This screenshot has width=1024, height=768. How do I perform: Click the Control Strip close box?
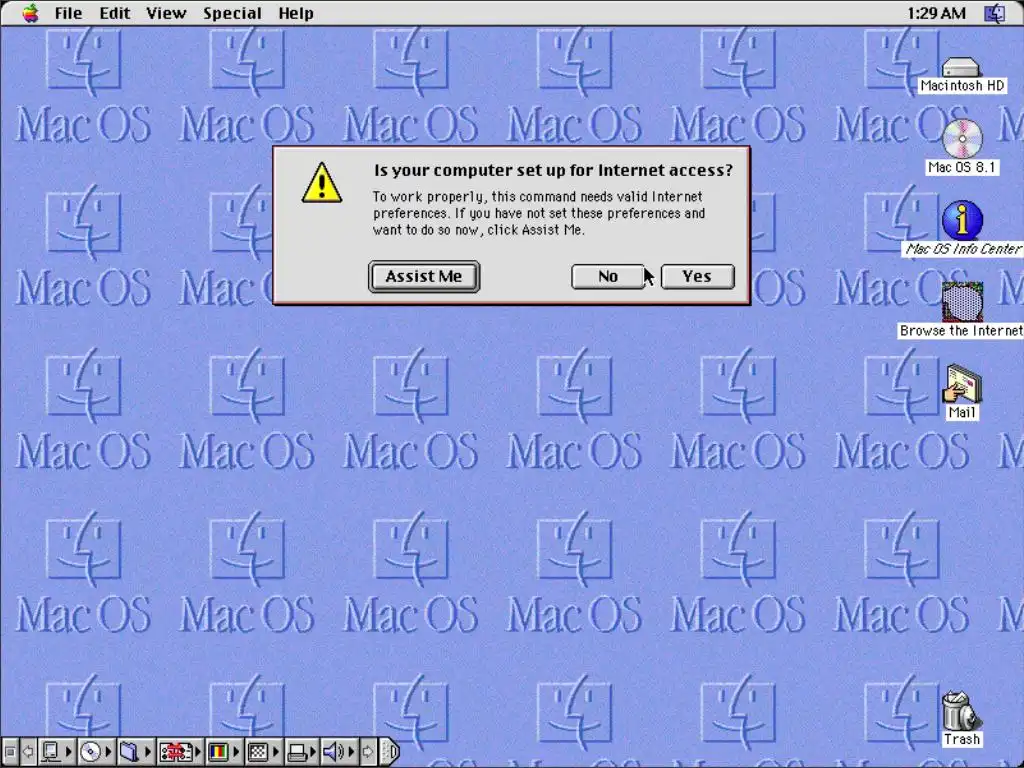pyautogui.click(x=10, y=752)
